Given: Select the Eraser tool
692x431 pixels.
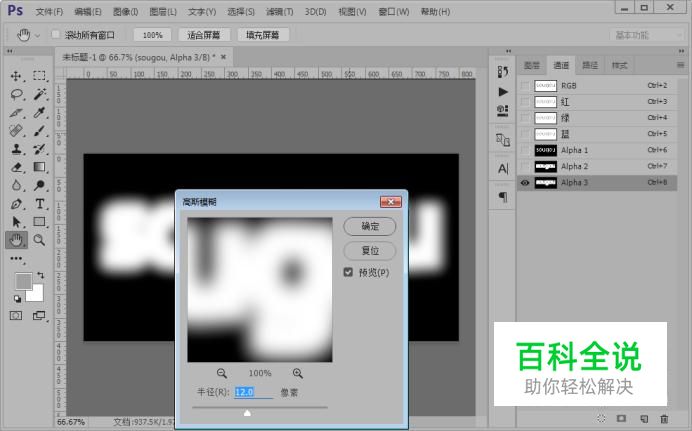Looking at the screenshot, I should 16,167.
